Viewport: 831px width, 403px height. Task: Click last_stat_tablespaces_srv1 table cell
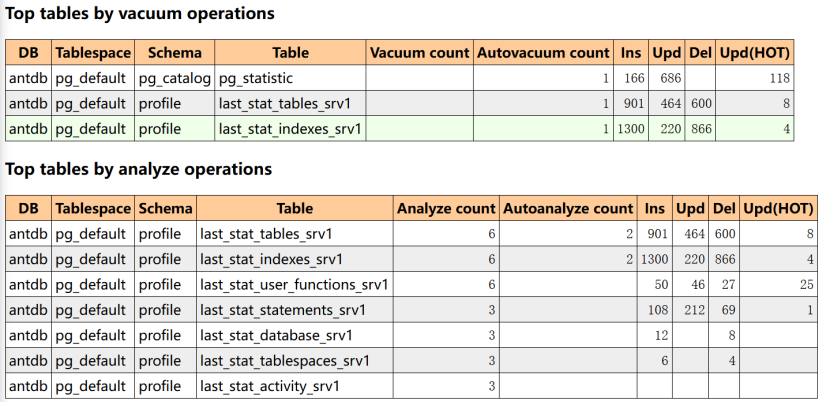[285, 360]
